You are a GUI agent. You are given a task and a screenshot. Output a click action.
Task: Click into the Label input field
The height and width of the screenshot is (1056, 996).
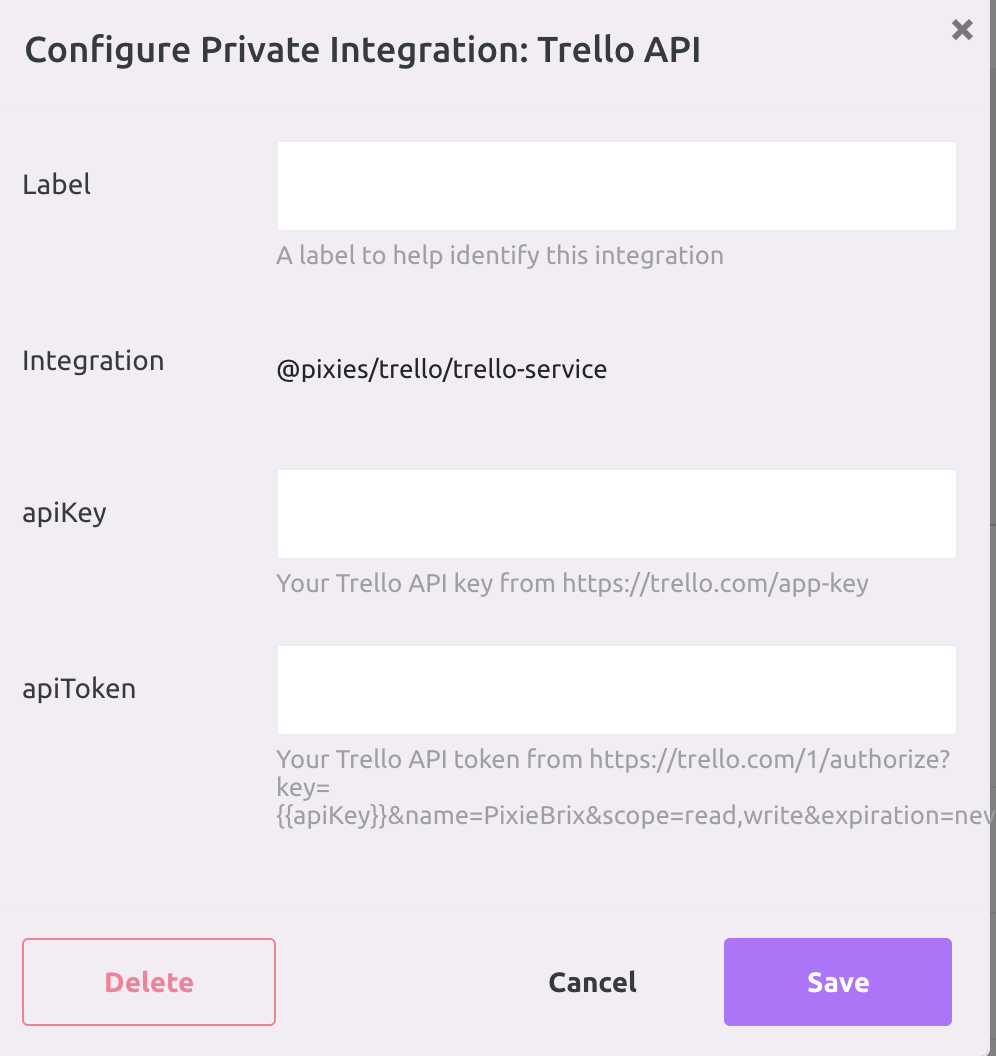615,185
